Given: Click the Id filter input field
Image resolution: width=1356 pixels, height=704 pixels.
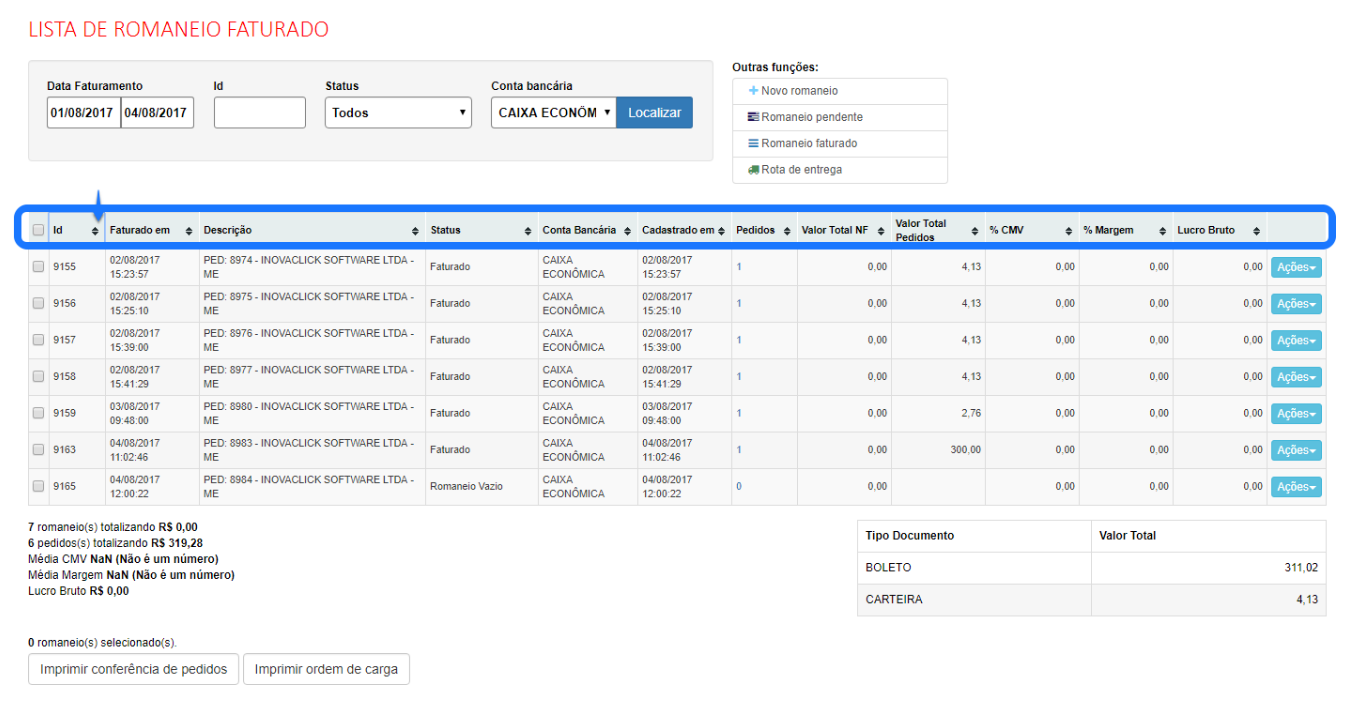Looking at the screenshot, I should [259, 113].
